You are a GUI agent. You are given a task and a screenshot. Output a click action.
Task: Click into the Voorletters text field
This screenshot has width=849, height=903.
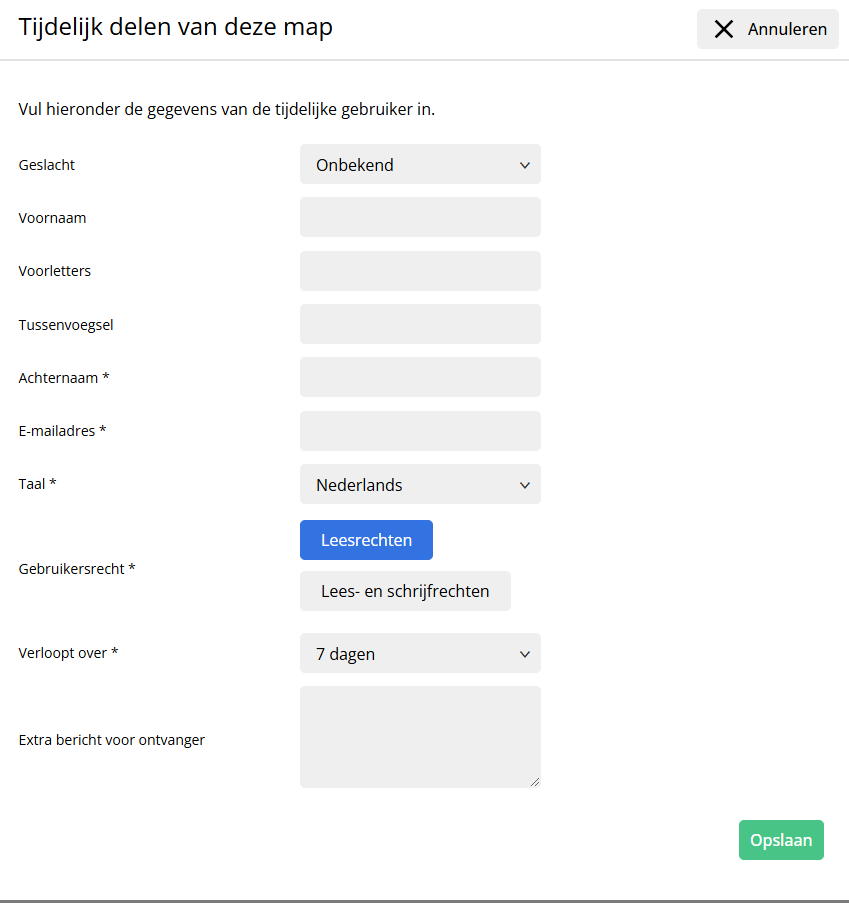coord(420,271)
